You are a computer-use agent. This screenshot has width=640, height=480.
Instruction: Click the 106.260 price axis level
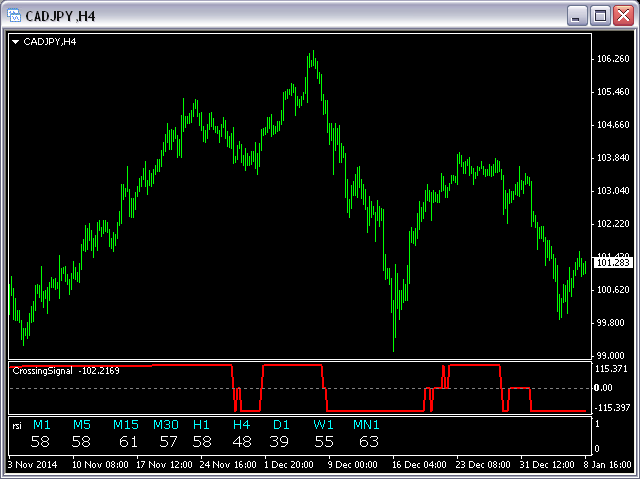611,59
